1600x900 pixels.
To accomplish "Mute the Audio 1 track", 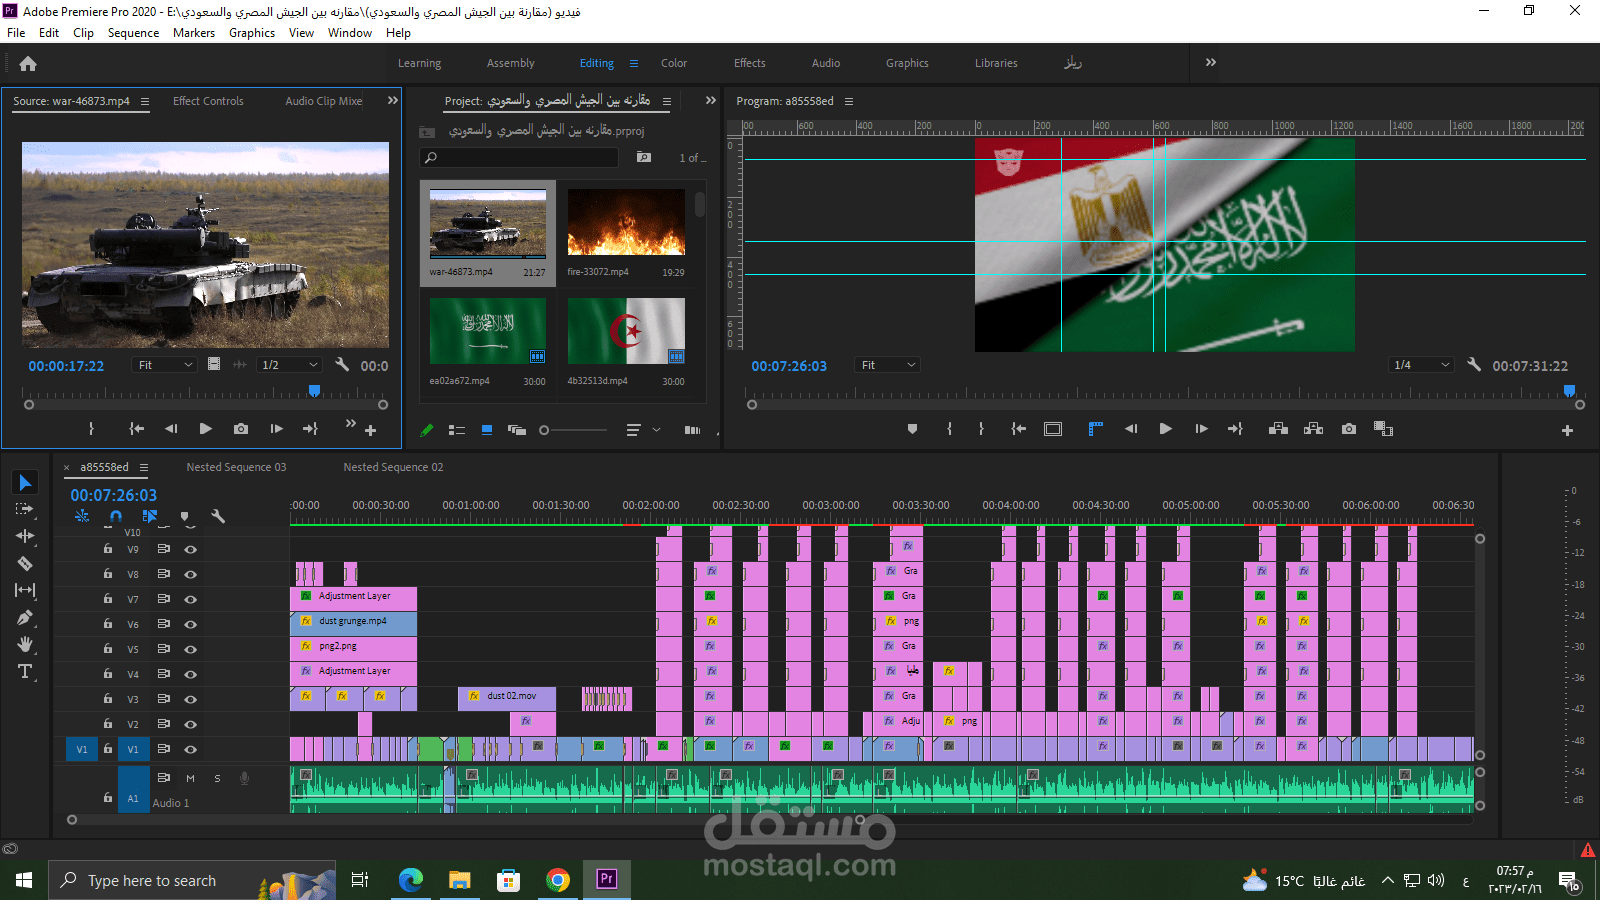I will (x=190, y=778).
